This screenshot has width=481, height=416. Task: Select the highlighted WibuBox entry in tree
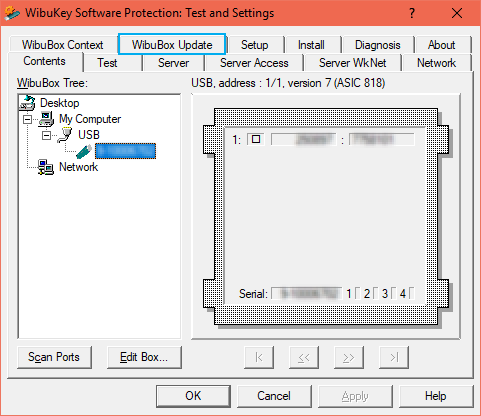pos(125,151)
